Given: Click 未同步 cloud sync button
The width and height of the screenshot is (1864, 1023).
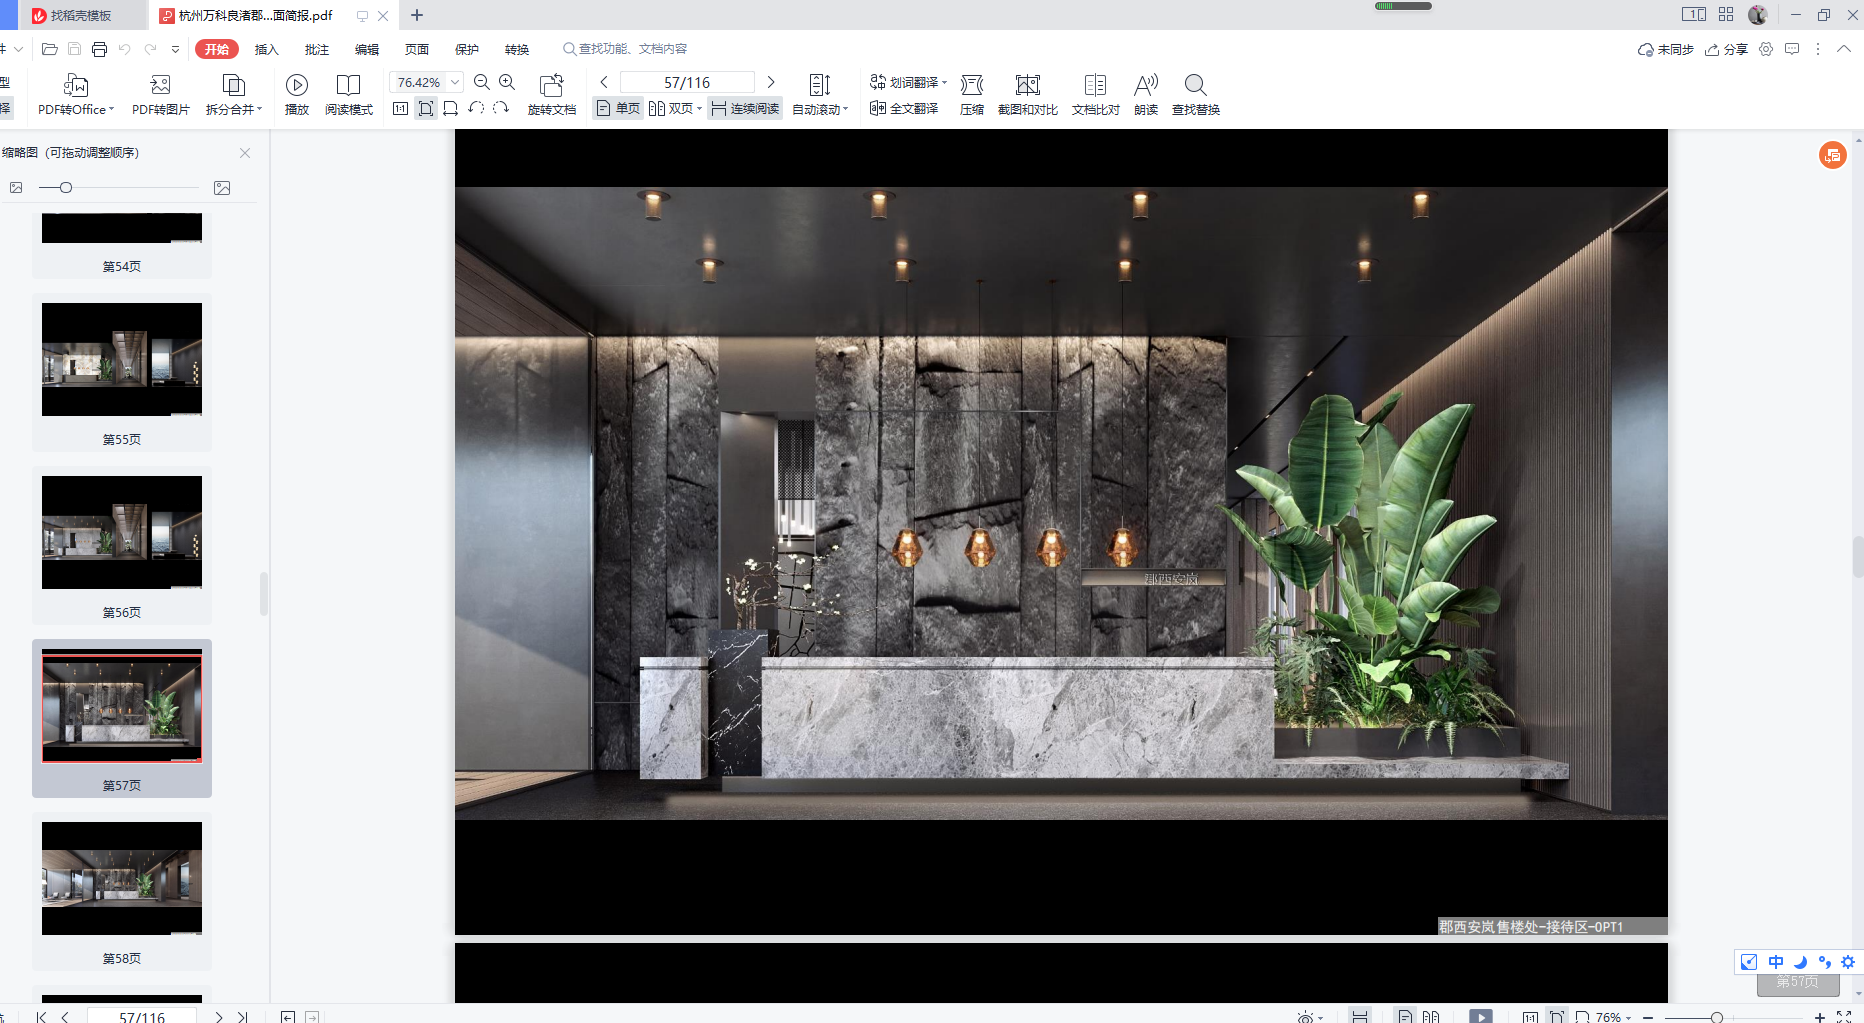Looking at the screenshot, I should click(x=1665, y=49).
